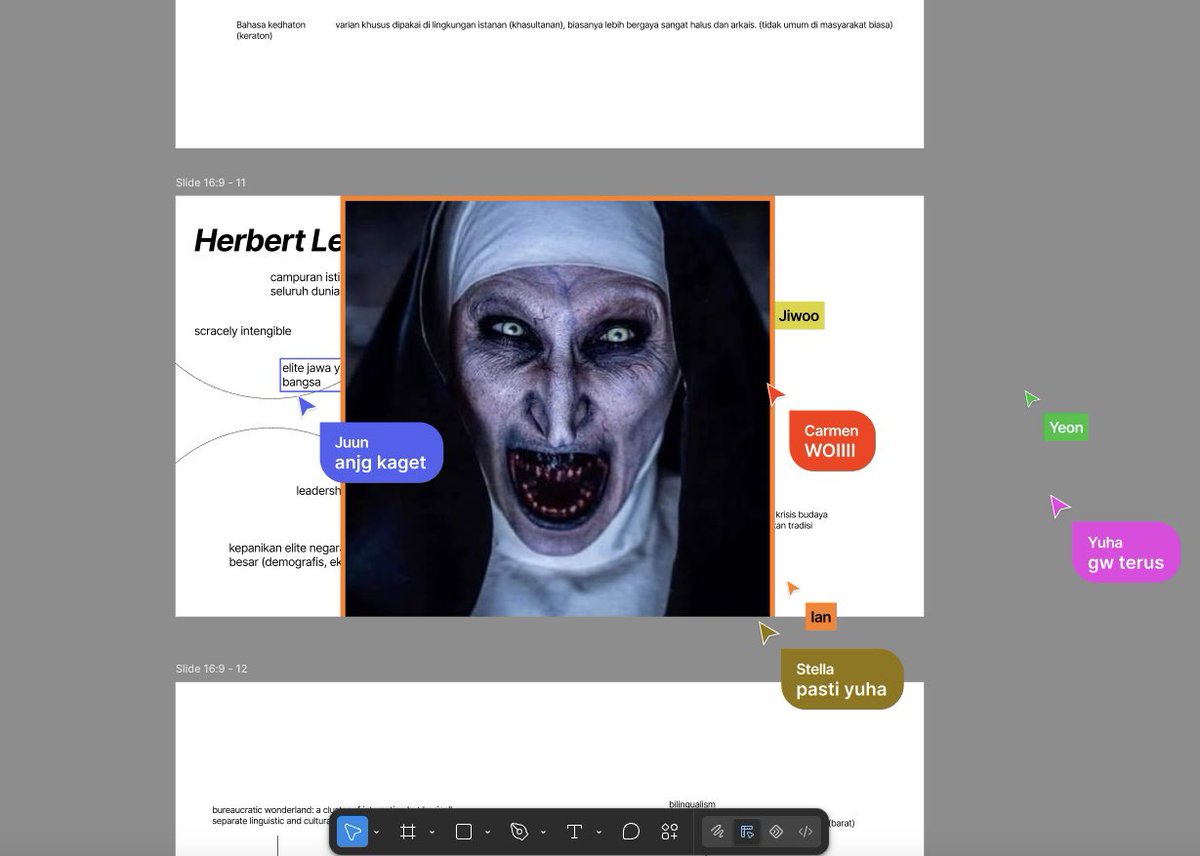Switch to Dev Mode code toggle
The image size is (1200, 856).
coord(806,832)
